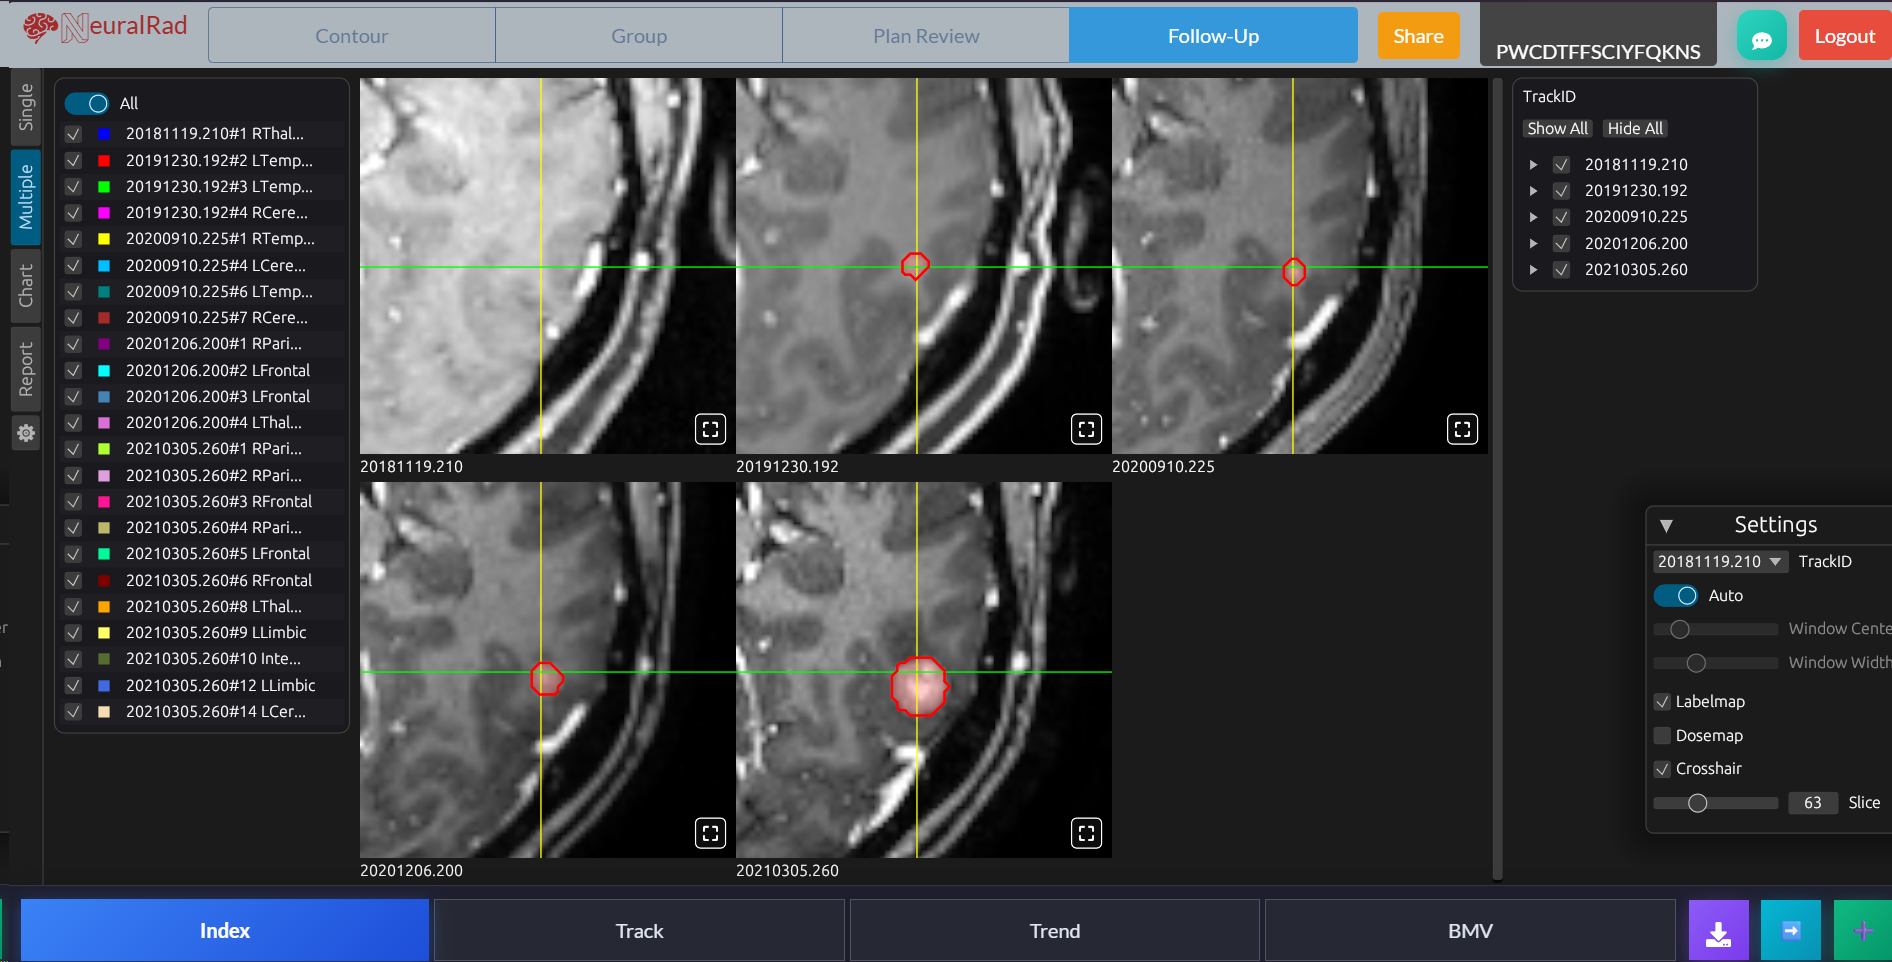Click the teal arrow export icon
The height and width of the screenshot is (962, 1892).
point(1790,930)
